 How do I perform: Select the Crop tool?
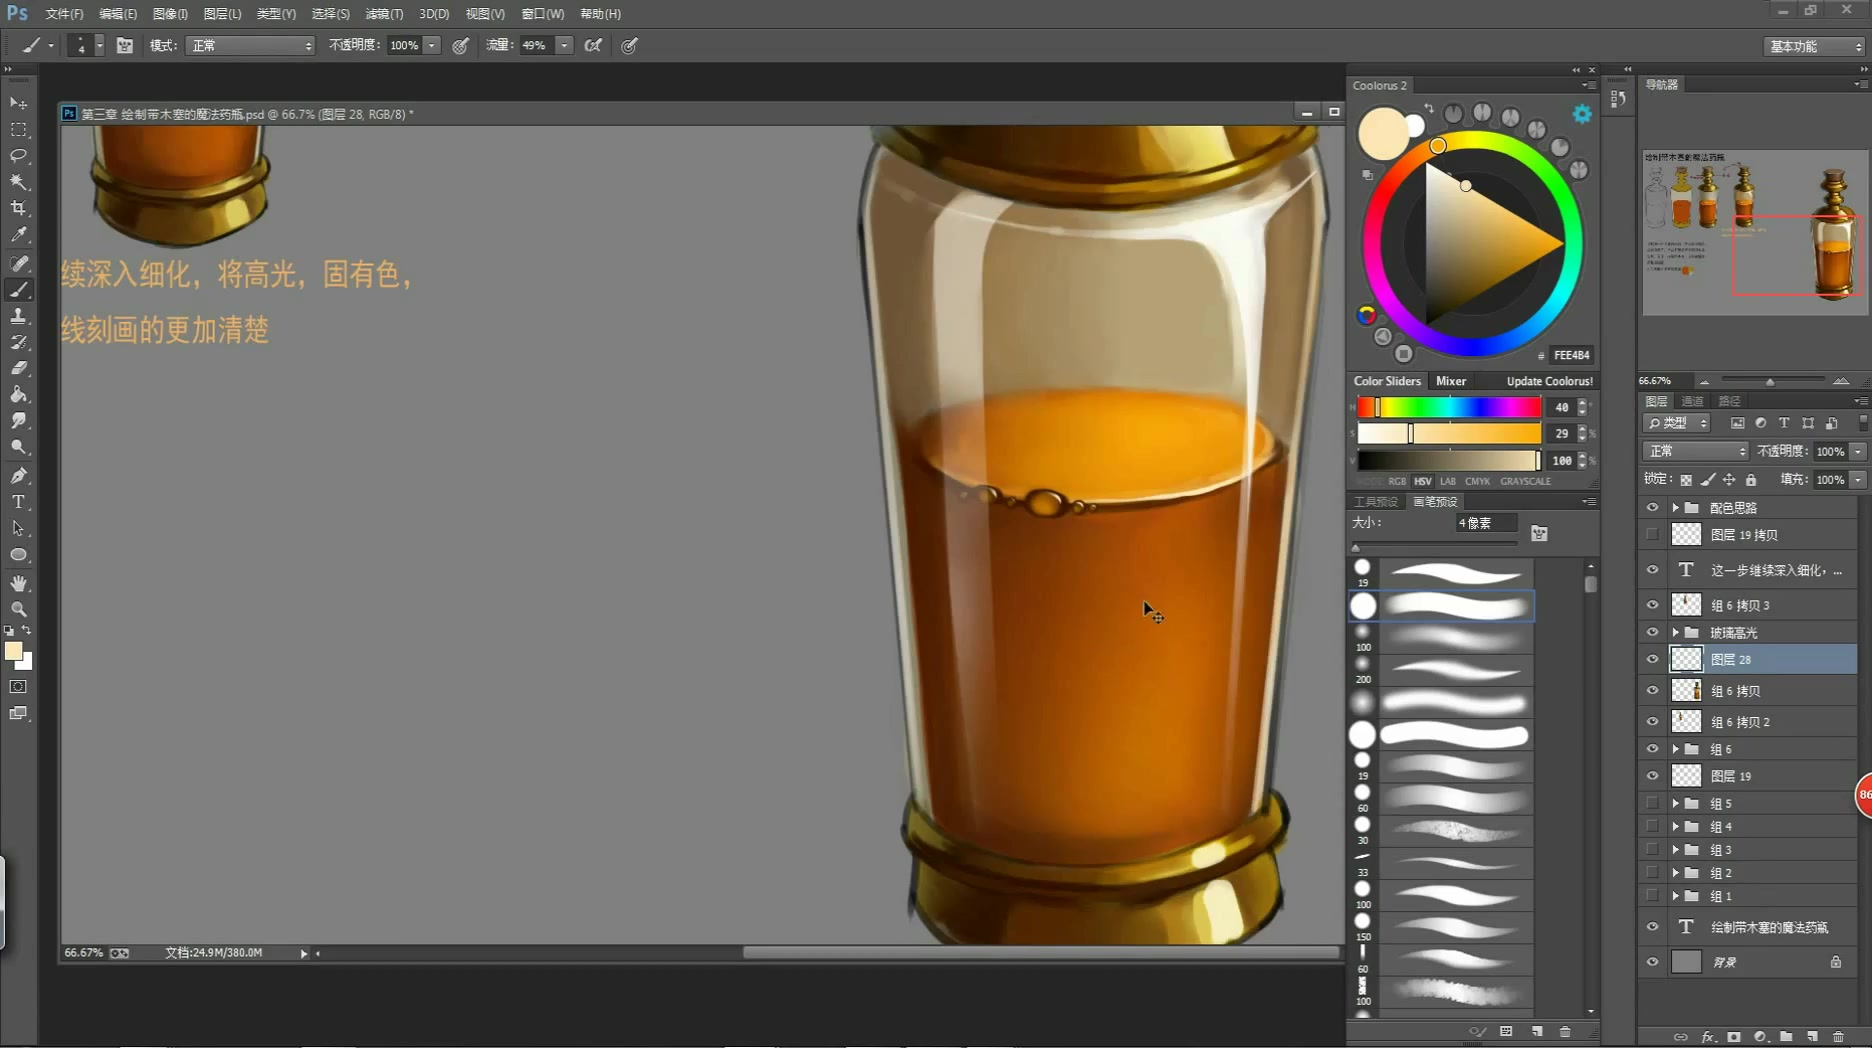(18, 208)
